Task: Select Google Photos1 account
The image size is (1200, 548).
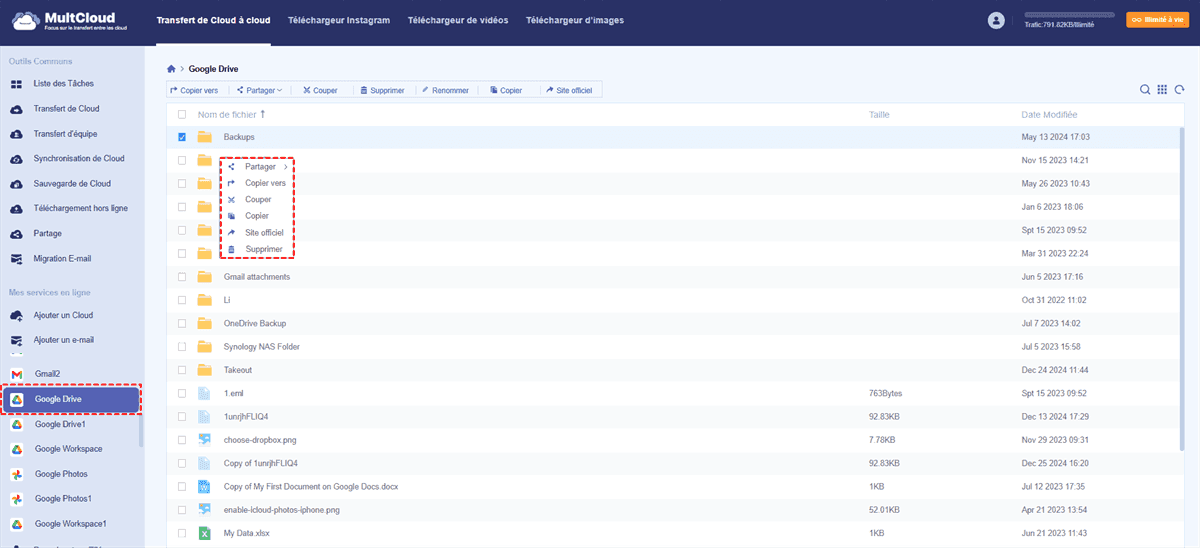Action: pyautogui.click(x=63, y=499)
